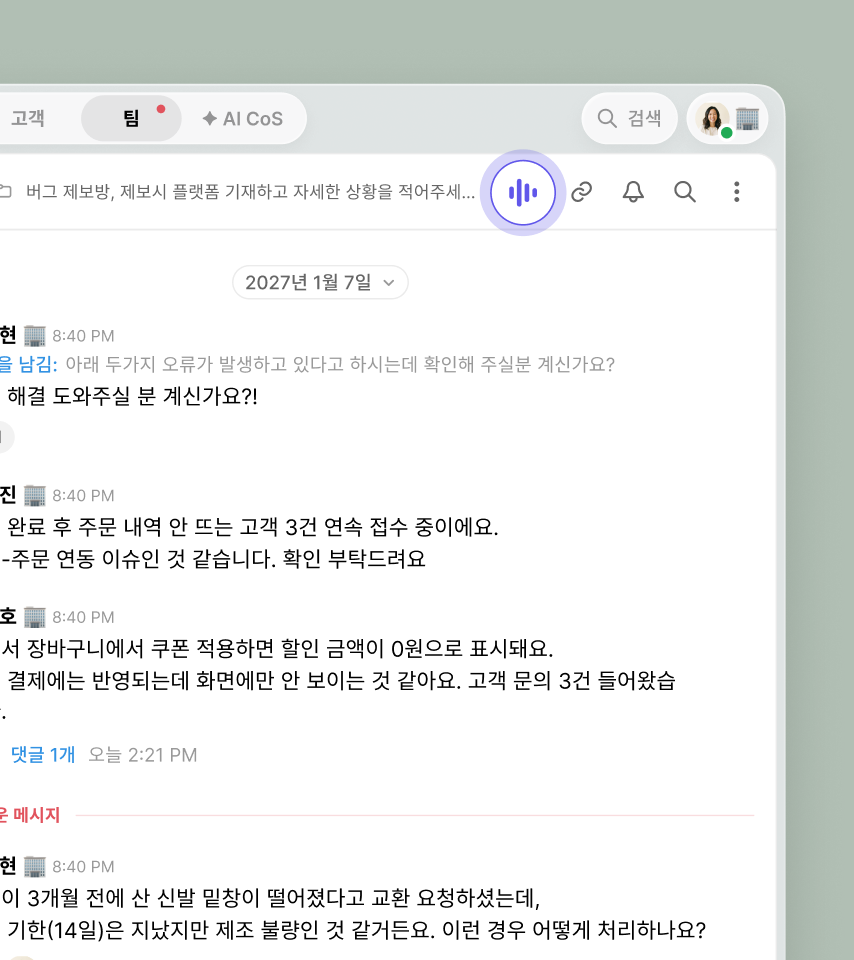Image resolution: width=854 pixels, height=960 pixels.
Task: Click quoted message 아래 두가지 오류가 발생하고
Action: (x=340, y=364)
